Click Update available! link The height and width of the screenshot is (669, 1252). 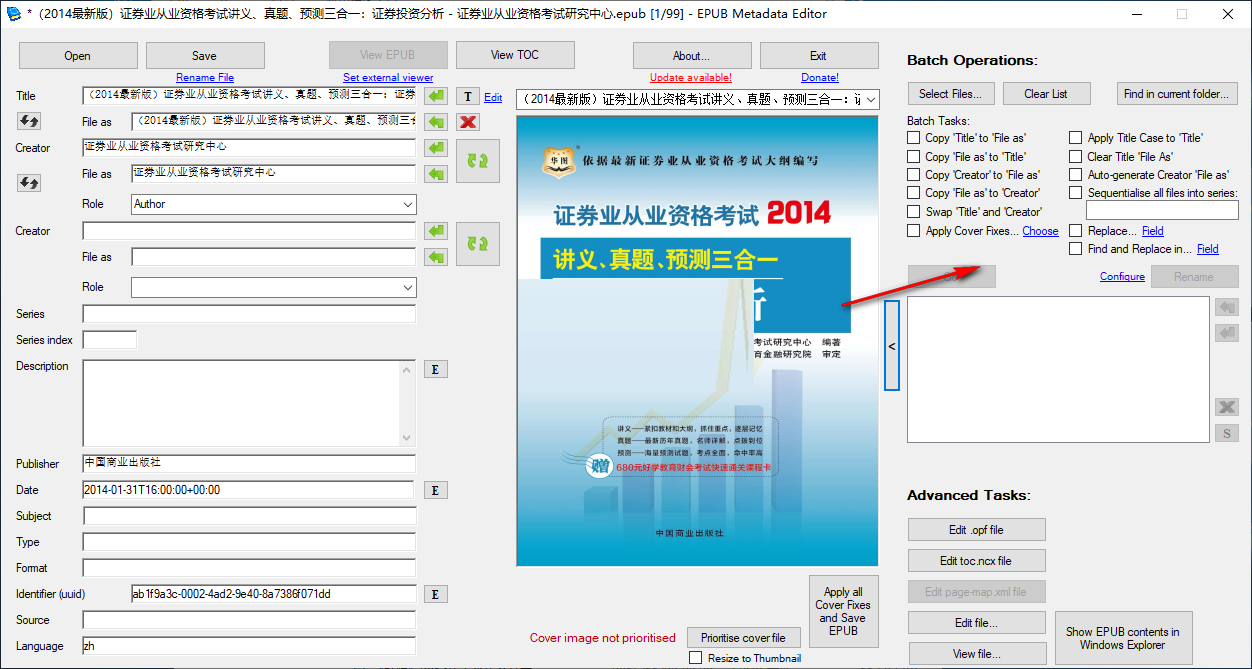(691, 77)
